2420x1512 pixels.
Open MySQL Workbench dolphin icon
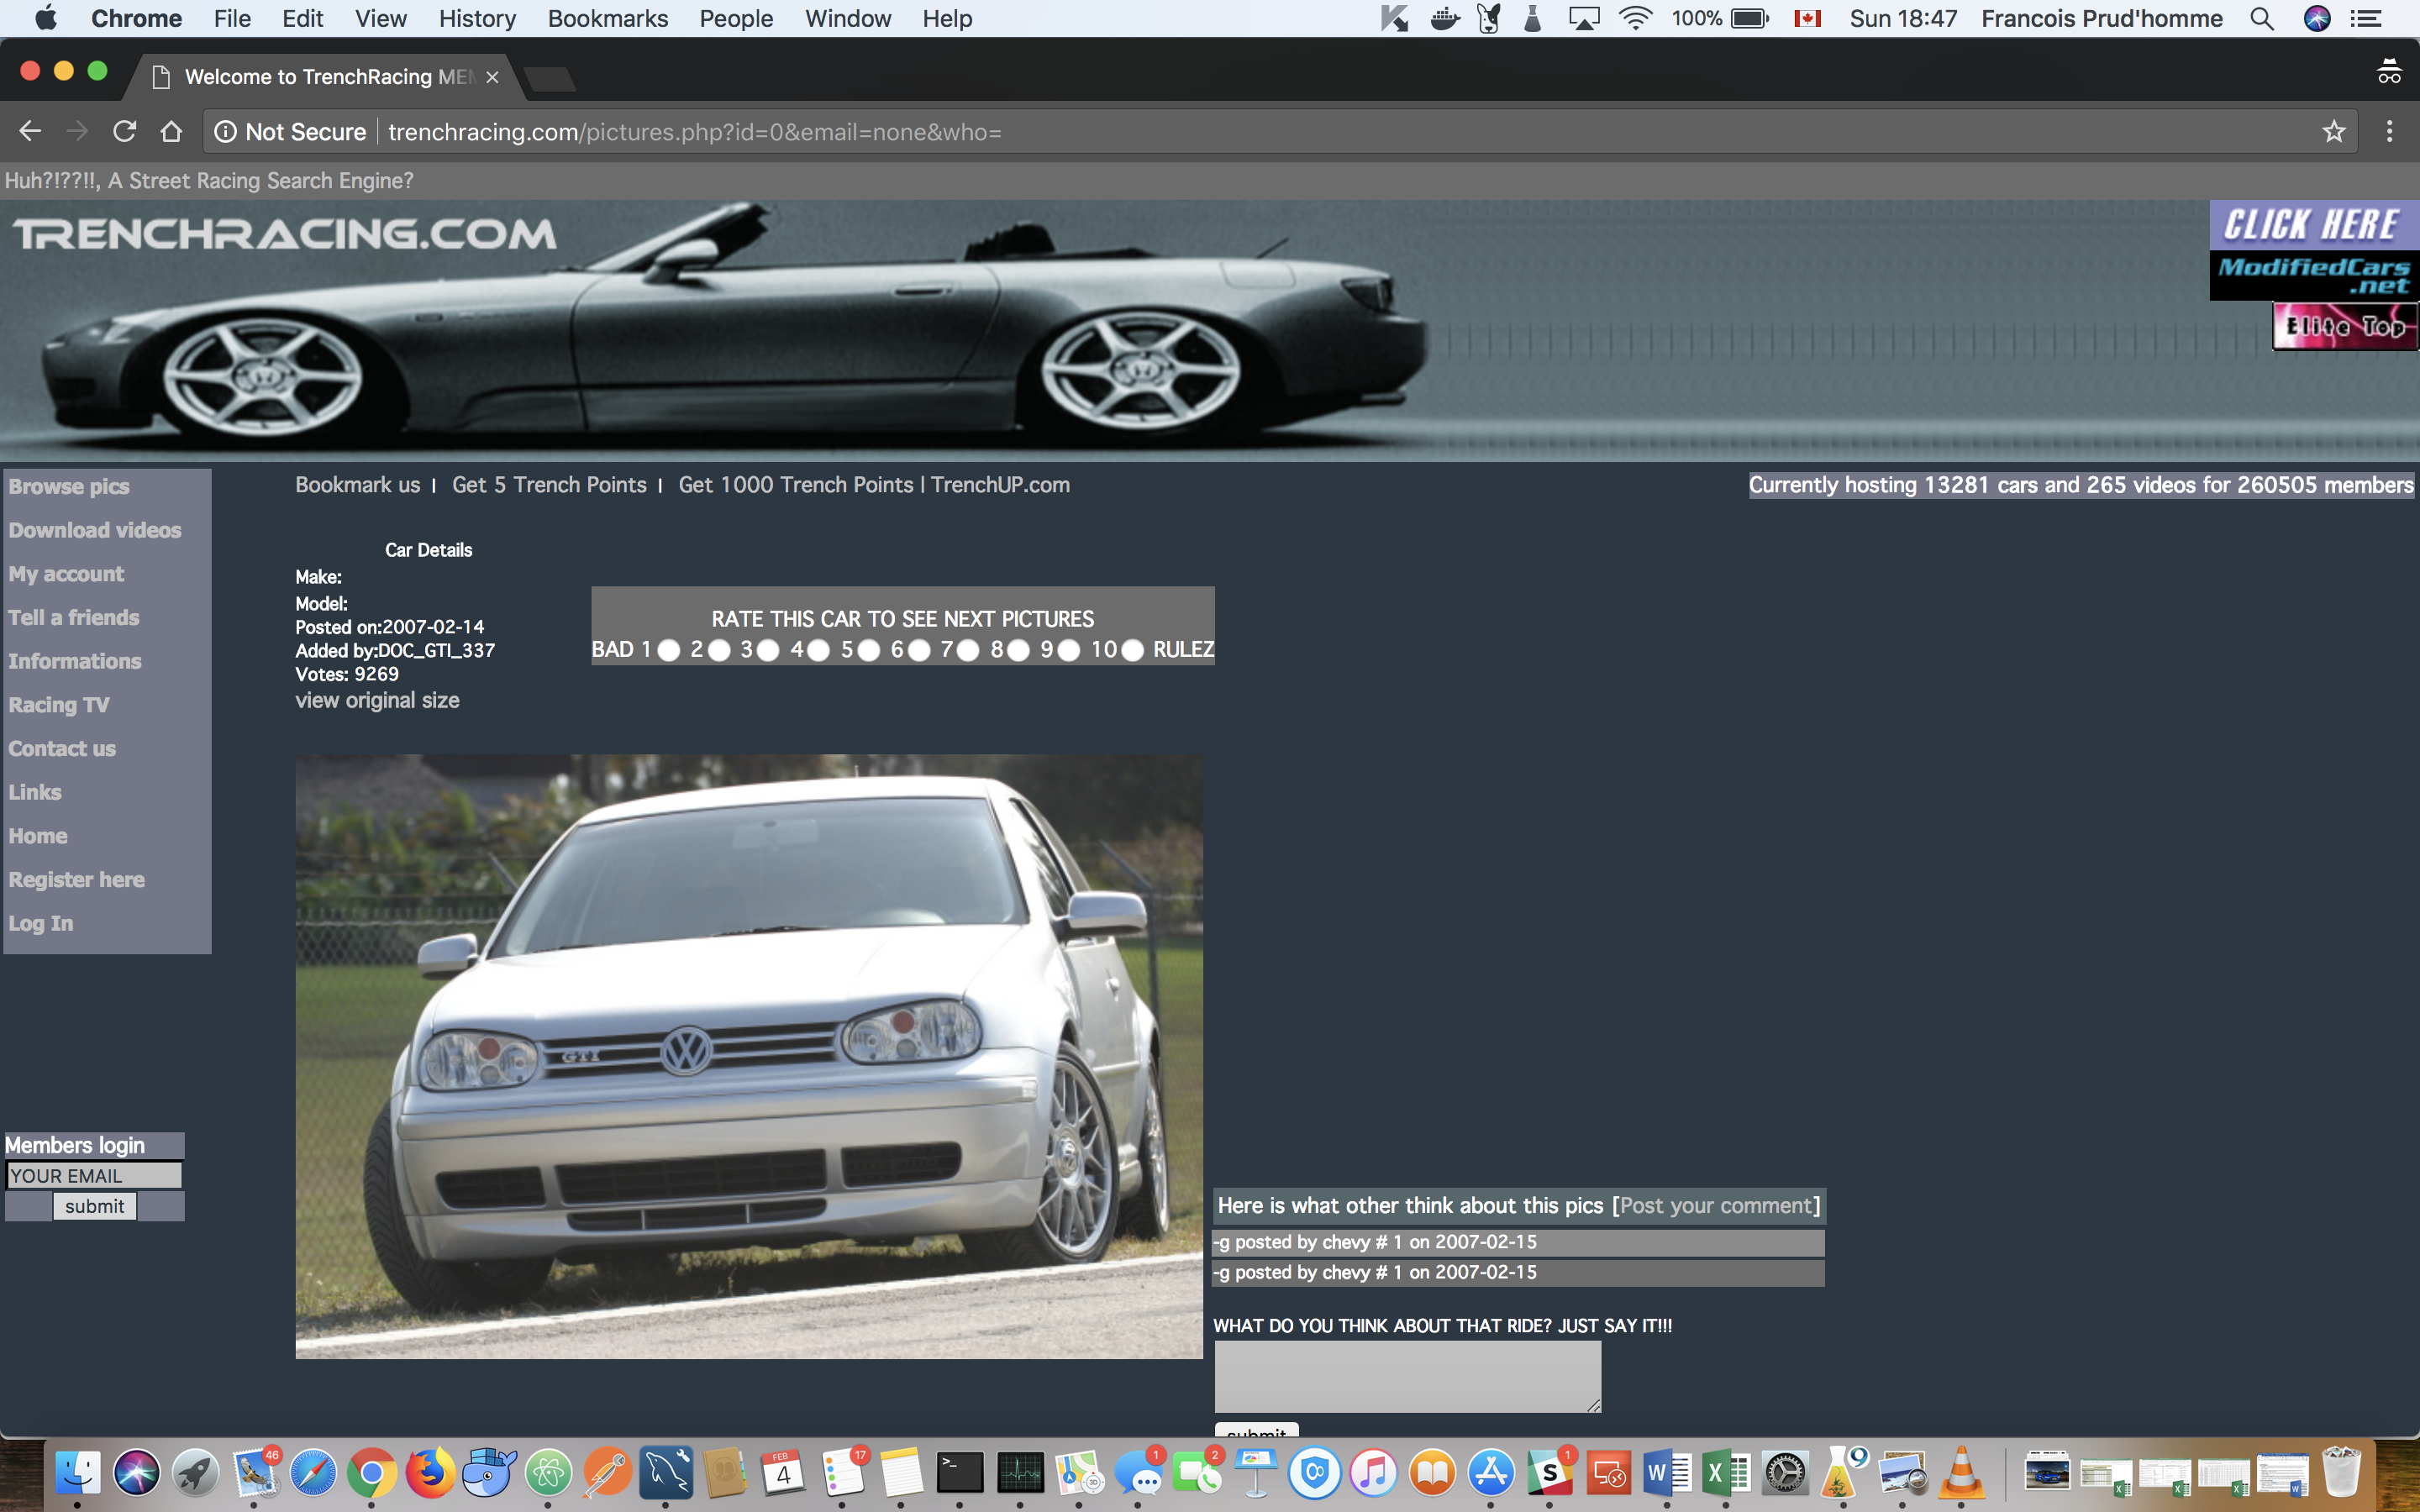[666, 1472]
